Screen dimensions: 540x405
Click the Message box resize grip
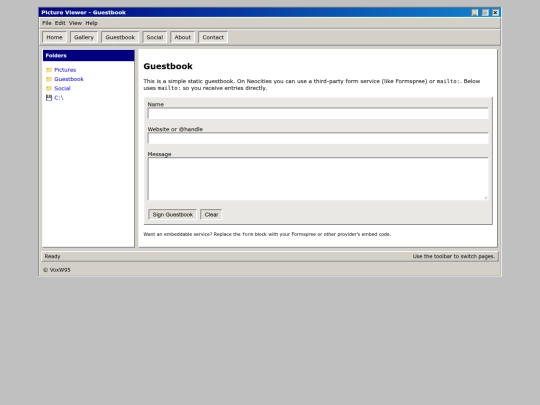(x=486, y=197)
